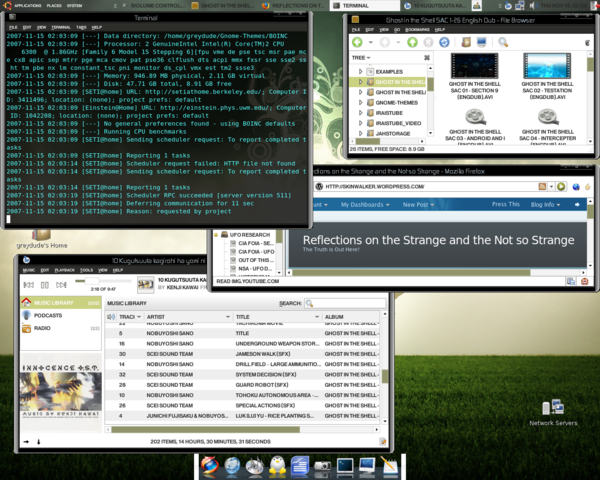Expand the Iraistube folder in tree
The width and height of the screenshot is (600, 480).
tap(360, 113)
